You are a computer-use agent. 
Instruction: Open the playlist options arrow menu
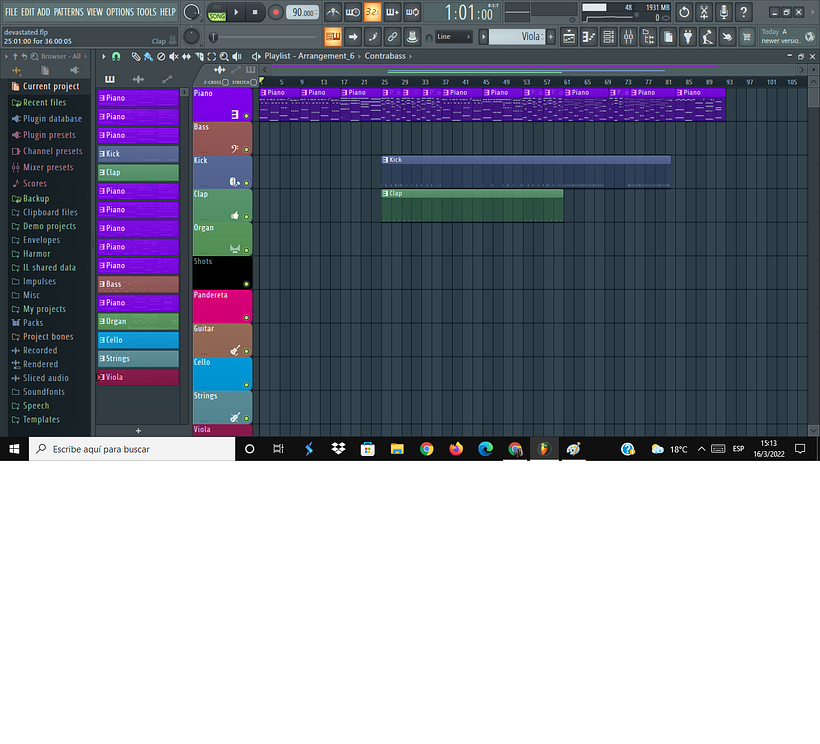tap(104, 56)
